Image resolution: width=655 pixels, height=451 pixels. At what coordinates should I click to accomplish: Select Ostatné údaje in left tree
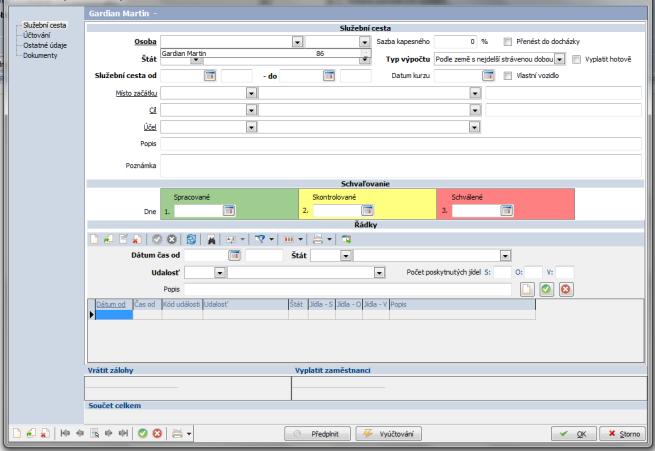coord(45,45)
